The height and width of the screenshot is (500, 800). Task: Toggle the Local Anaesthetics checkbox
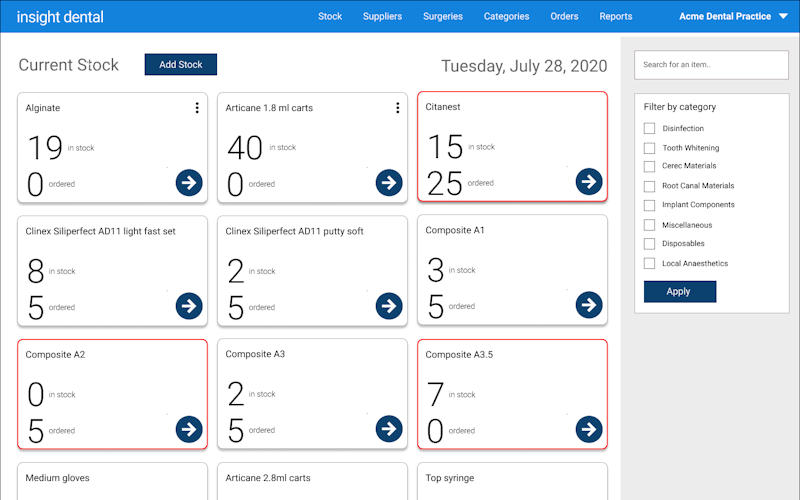pyautogui.click(x=650, y=263)
